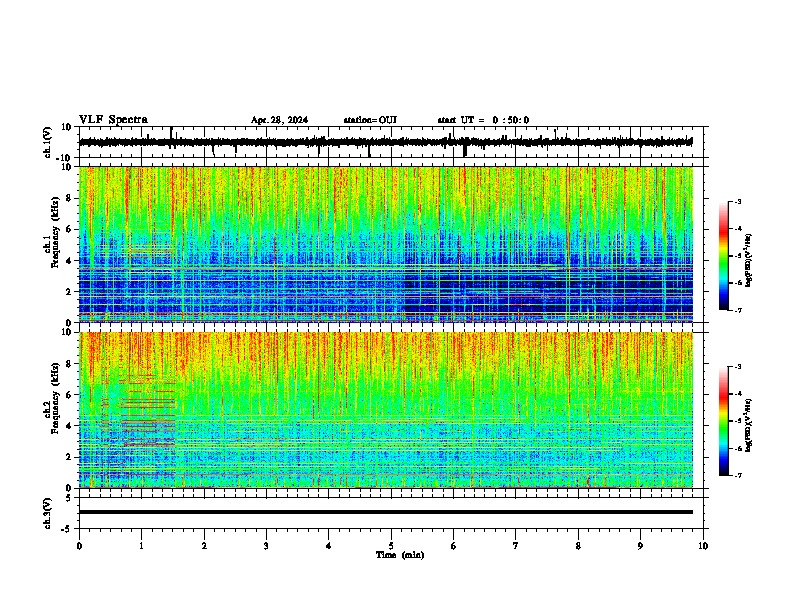Click the "4" kHz tick on ch.2 frequency axis

70,426
